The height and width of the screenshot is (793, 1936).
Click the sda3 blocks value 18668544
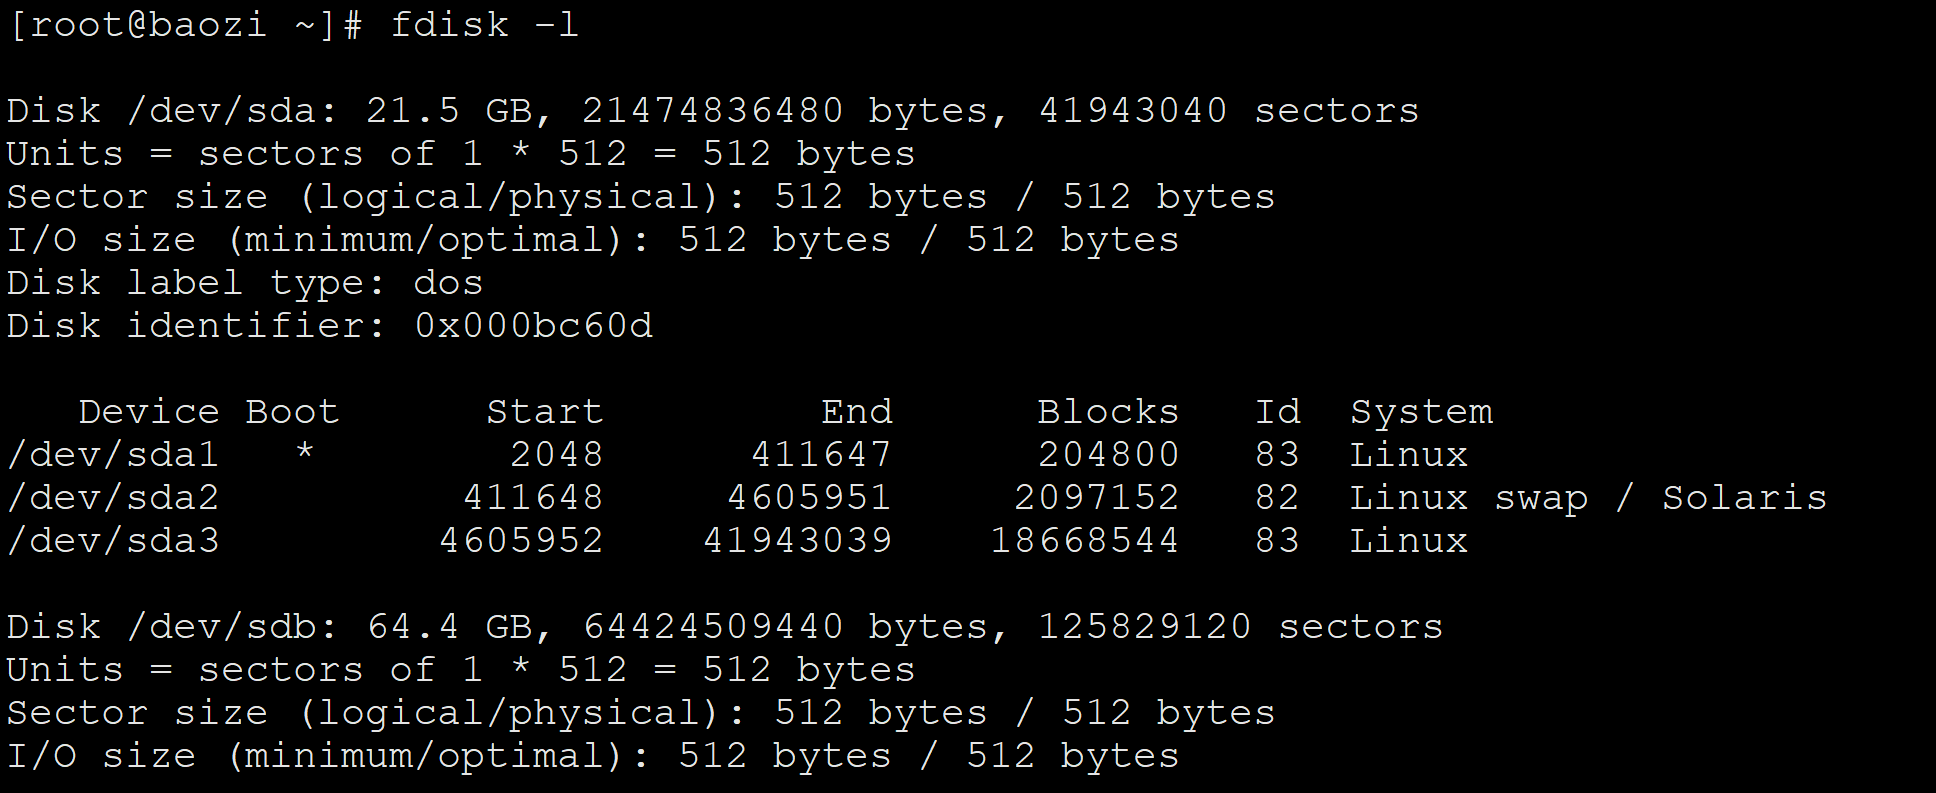(1084, 541)
